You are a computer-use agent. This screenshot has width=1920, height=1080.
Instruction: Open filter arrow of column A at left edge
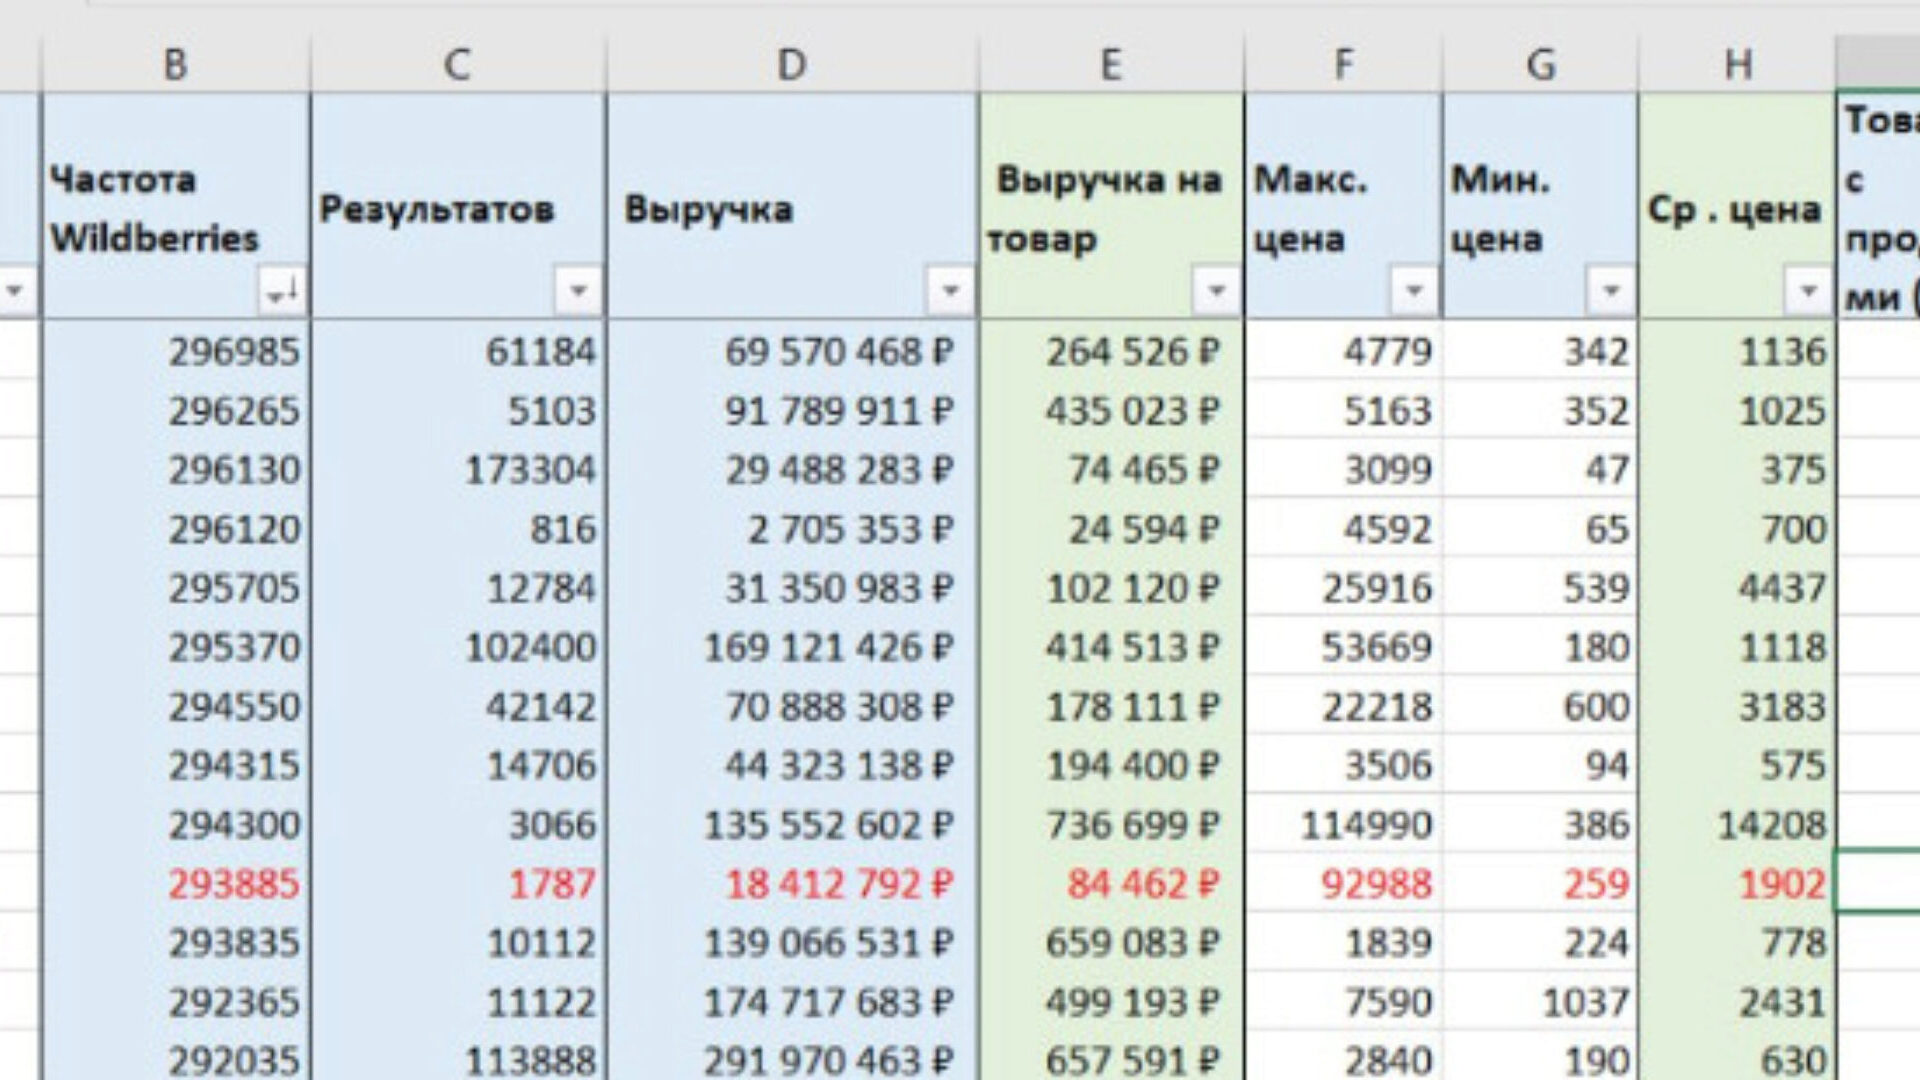tap(15, 291)
